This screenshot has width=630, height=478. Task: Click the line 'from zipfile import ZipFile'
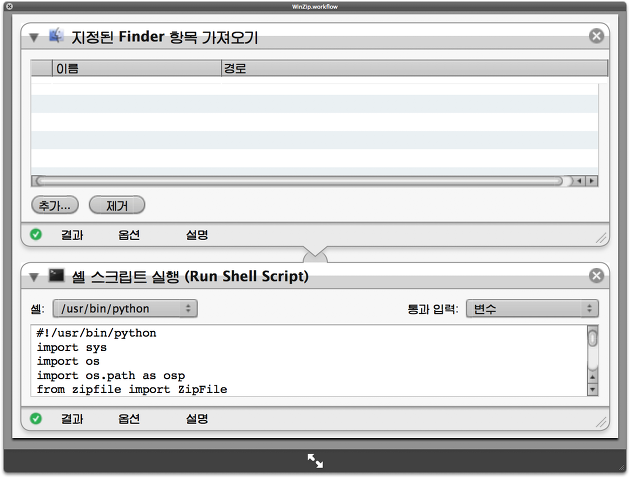[132, 389]
